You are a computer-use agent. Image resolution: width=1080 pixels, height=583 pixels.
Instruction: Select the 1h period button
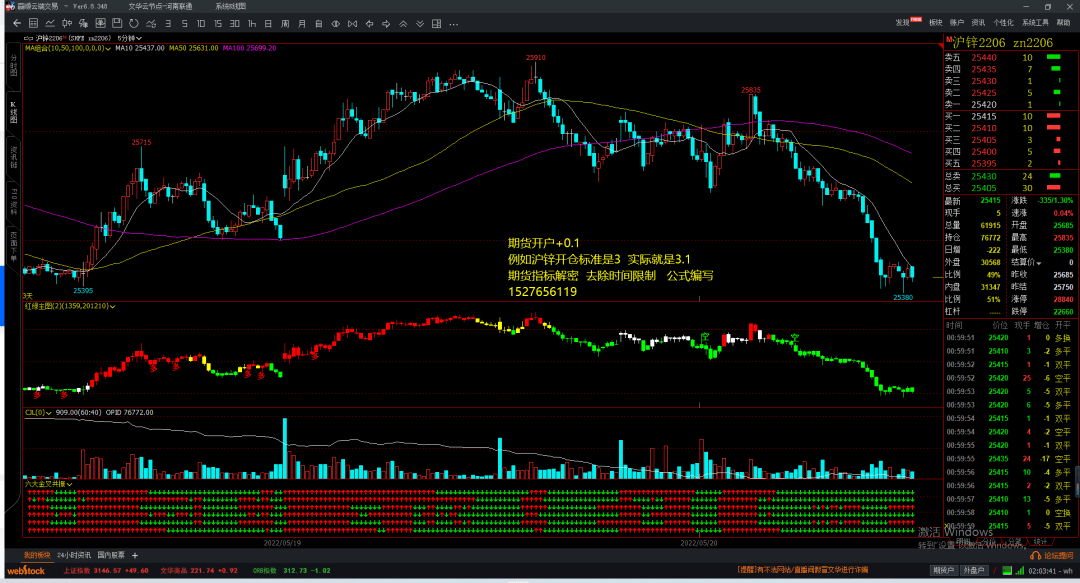(251, 22)
